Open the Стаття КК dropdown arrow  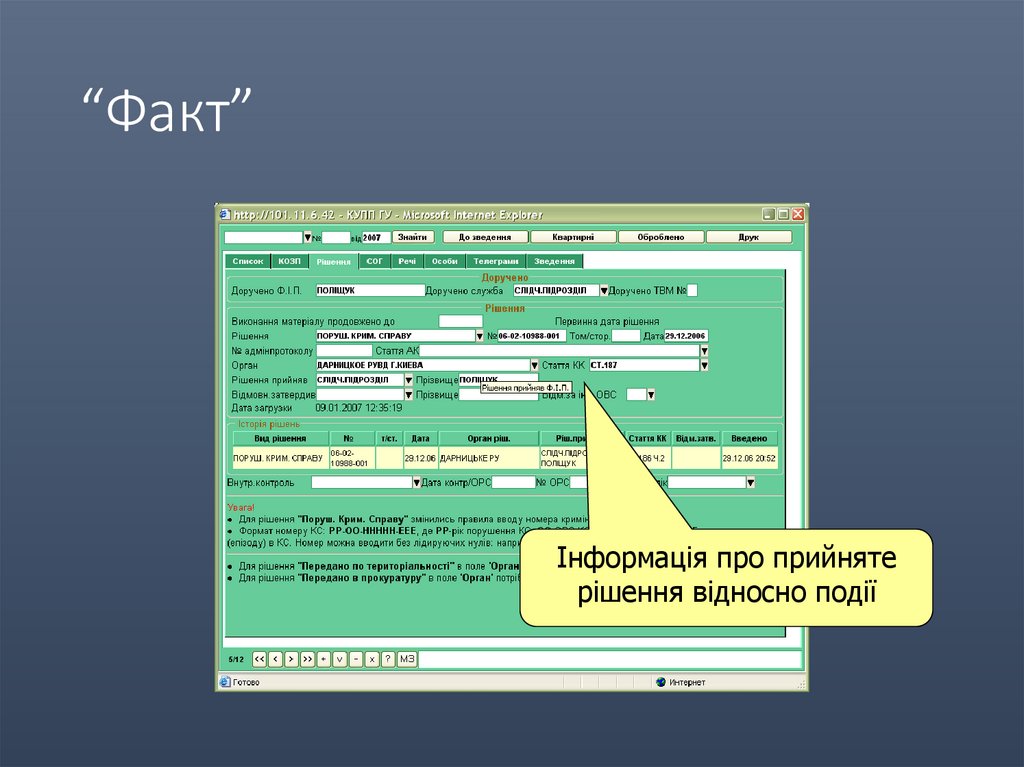click(704, 365)
